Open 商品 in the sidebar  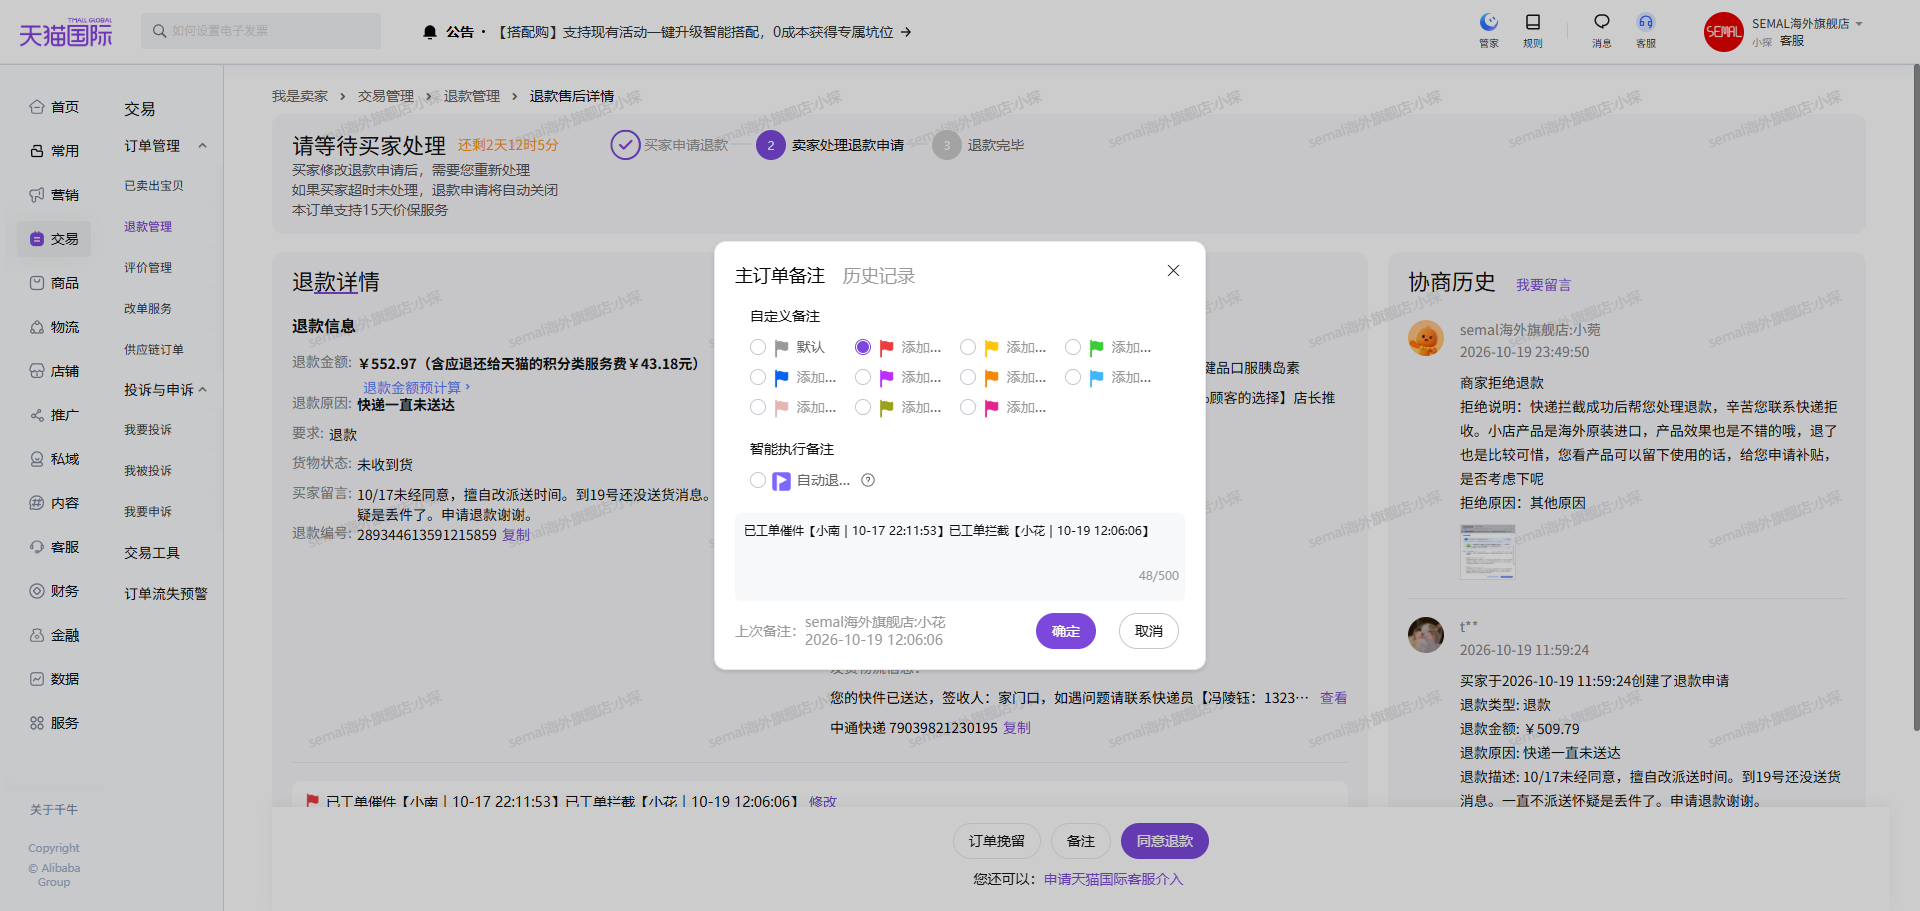[54, 283]
